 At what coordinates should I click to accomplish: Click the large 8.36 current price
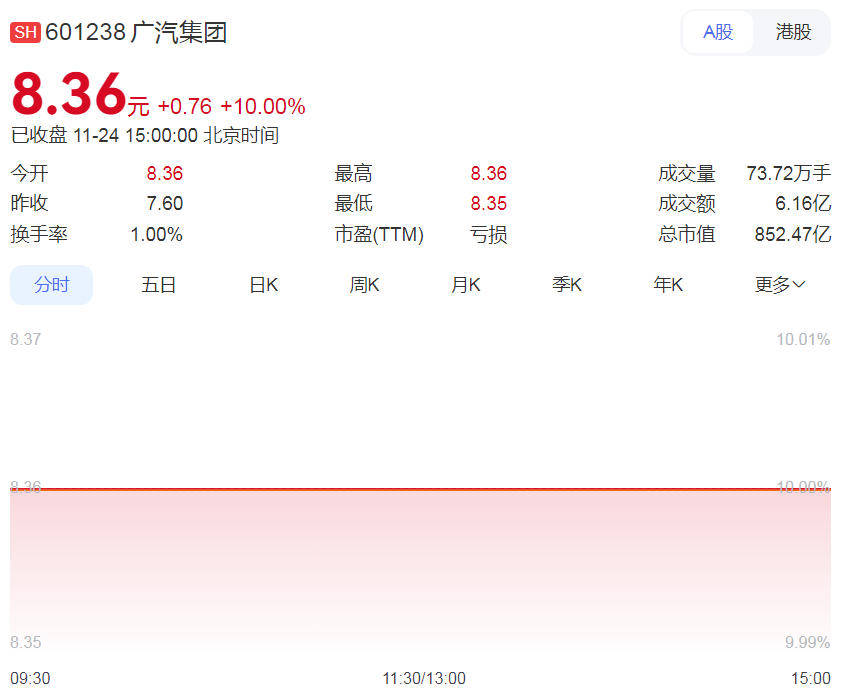[x=69, y=94]
